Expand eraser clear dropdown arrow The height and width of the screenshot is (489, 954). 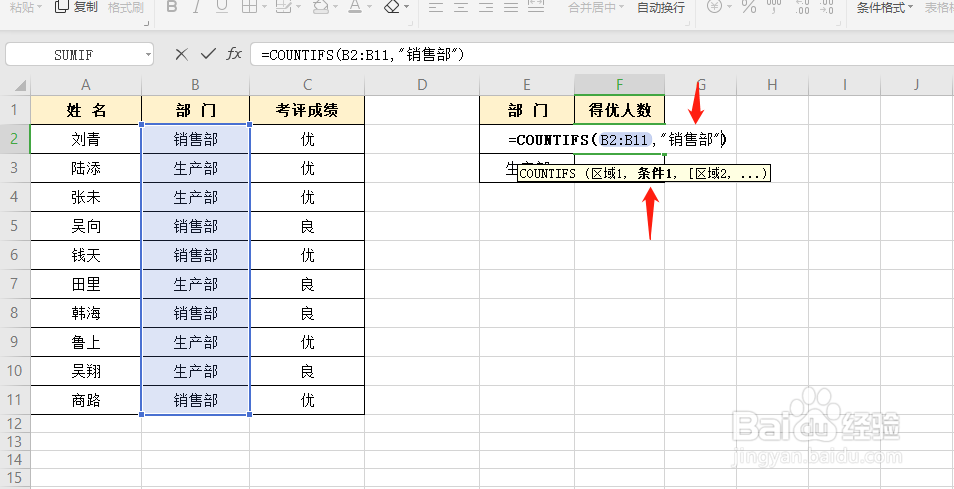click(406, 8)
